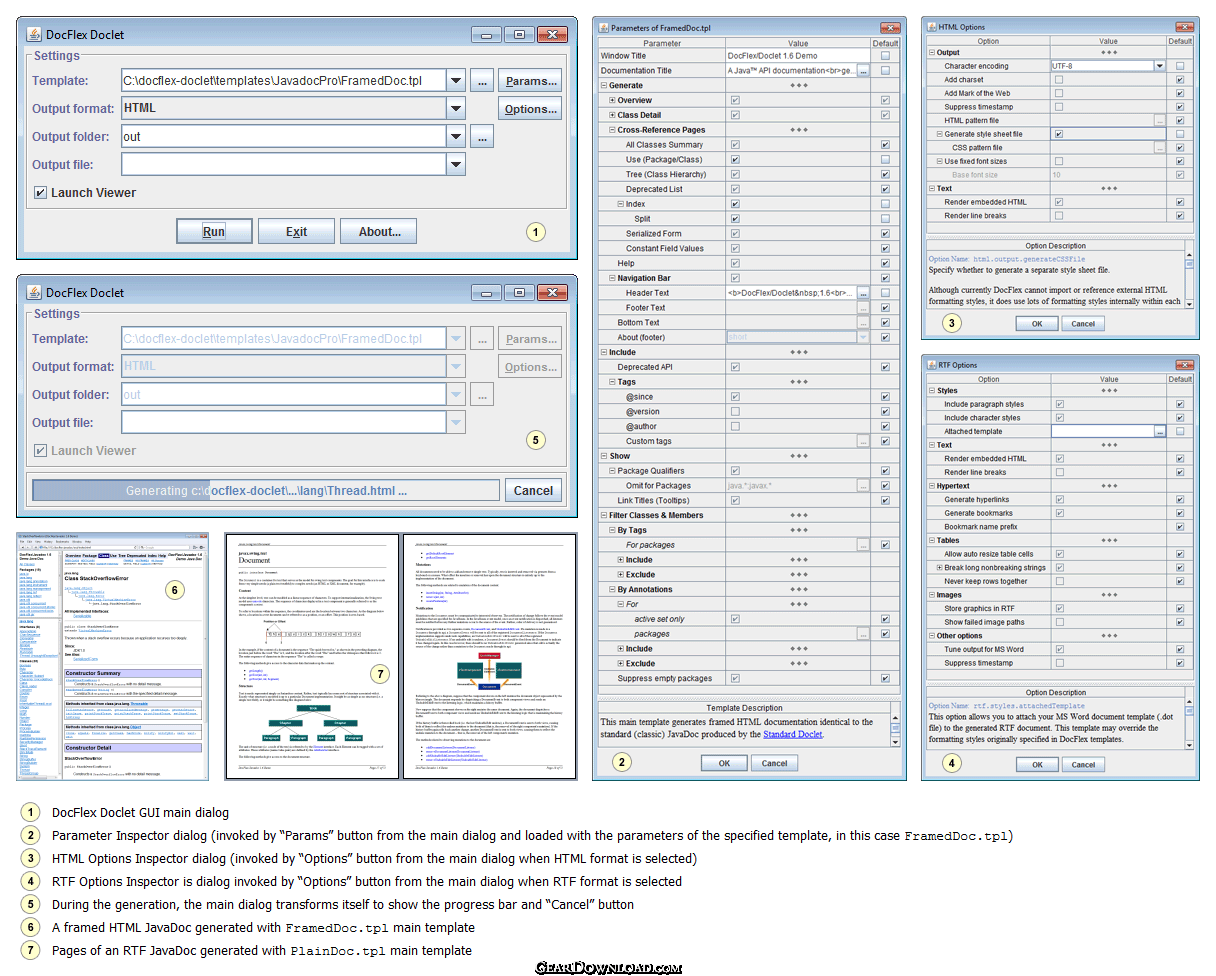Screen dimensions: 1216x976
Task: Click the Java icon in the Parameters of FramedDoc.tpl title bar
Action: [x=602, y=28]
